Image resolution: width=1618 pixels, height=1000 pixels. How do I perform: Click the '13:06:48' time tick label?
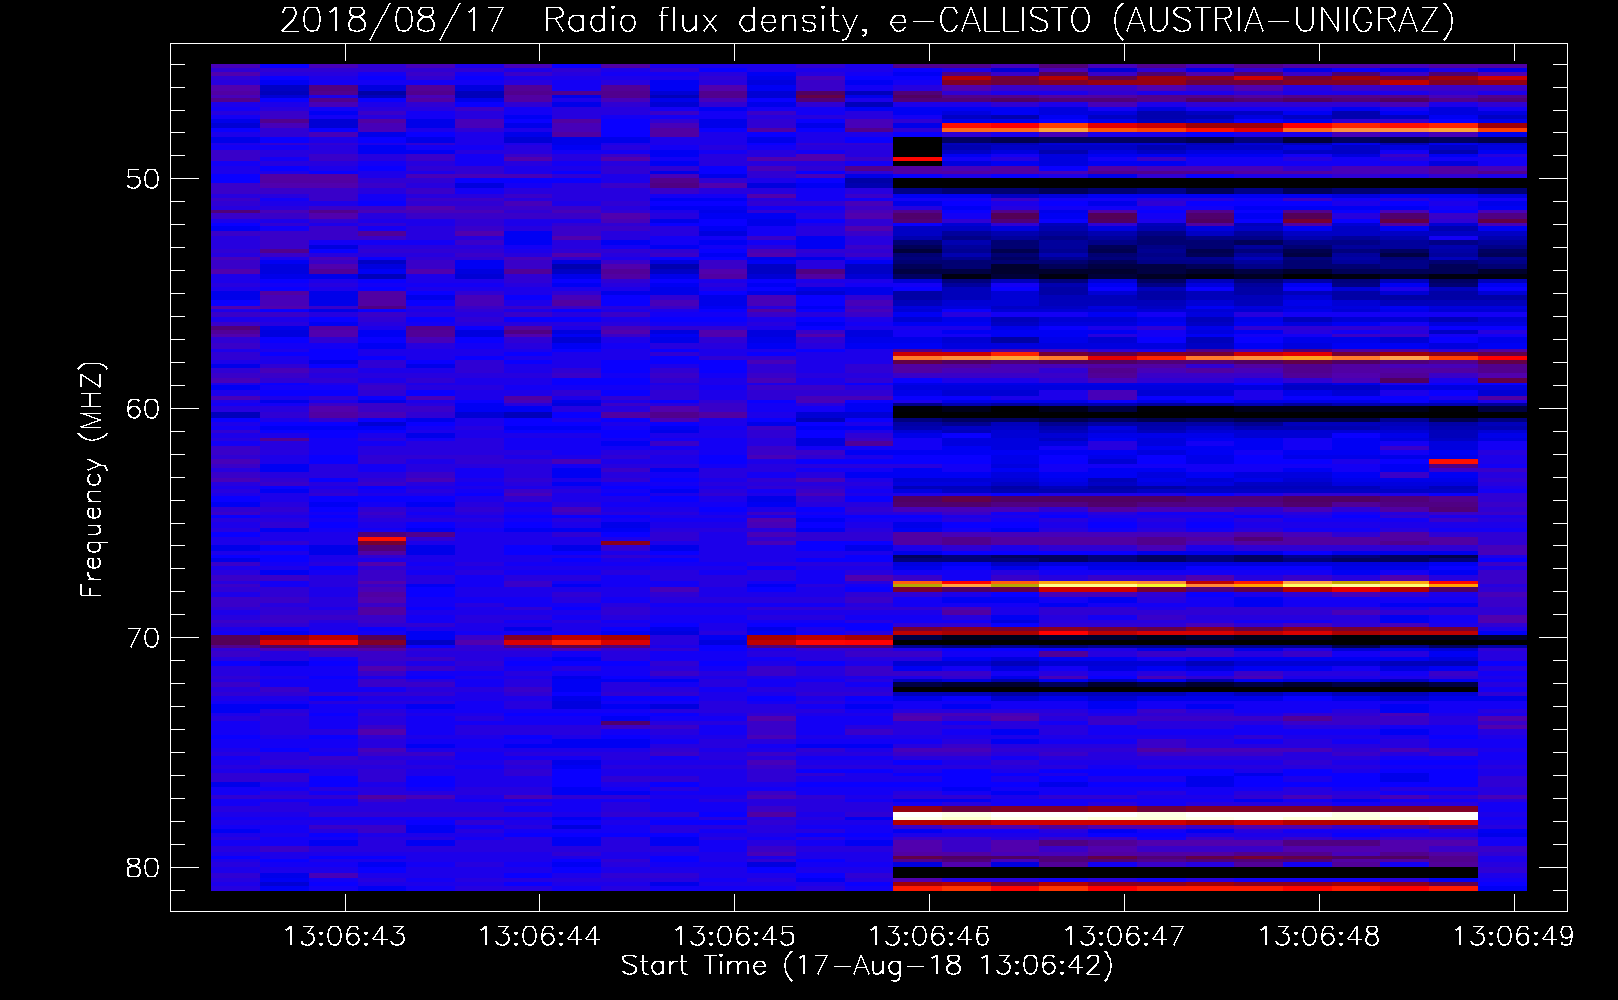point(1318,937)
